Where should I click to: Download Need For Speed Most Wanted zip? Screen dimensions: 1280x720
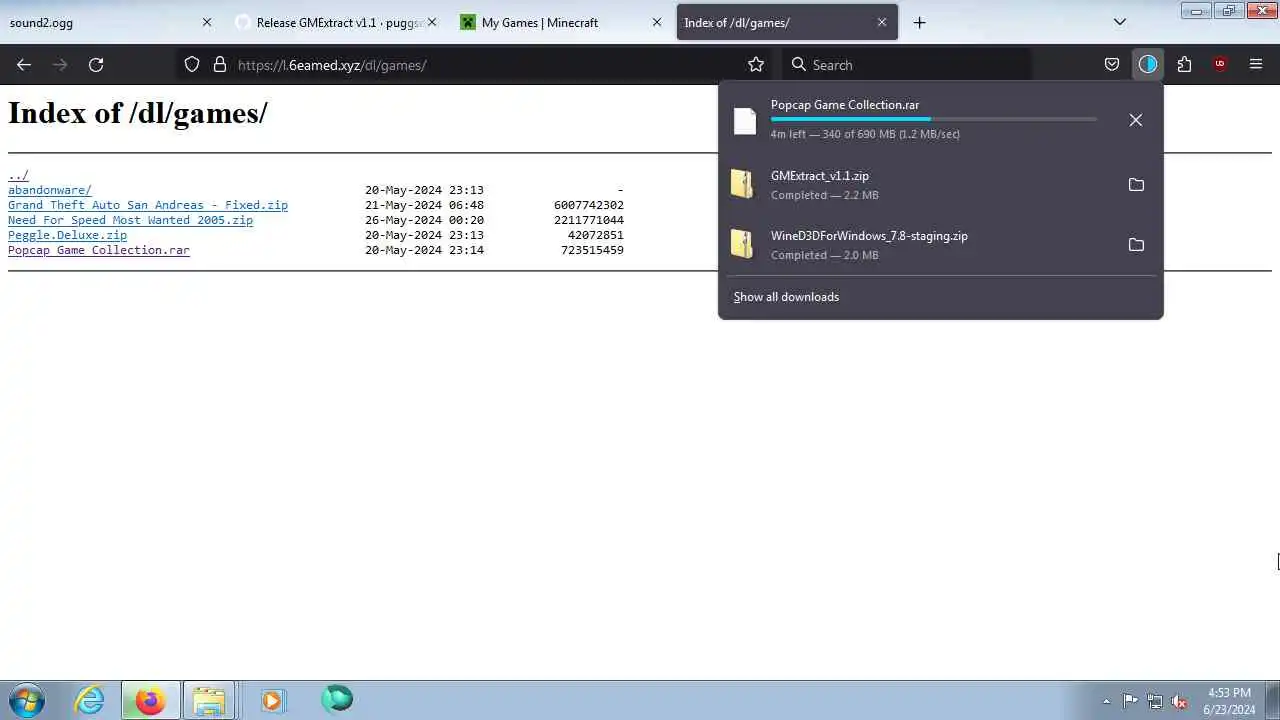(130, 220)
